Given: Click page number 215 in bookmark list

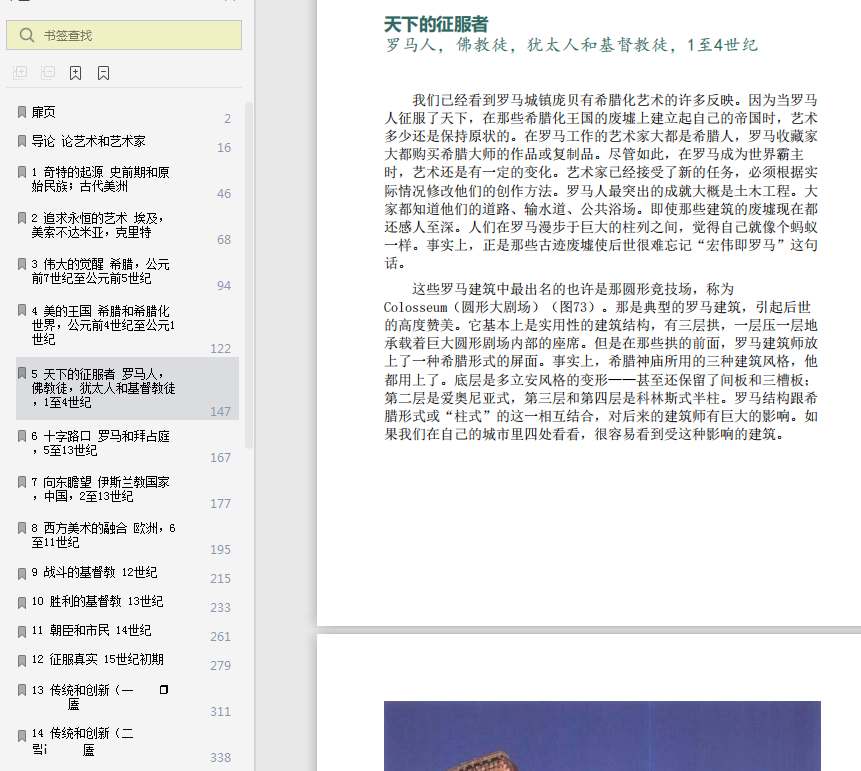Looking at the screenshot, I should 221,579.
